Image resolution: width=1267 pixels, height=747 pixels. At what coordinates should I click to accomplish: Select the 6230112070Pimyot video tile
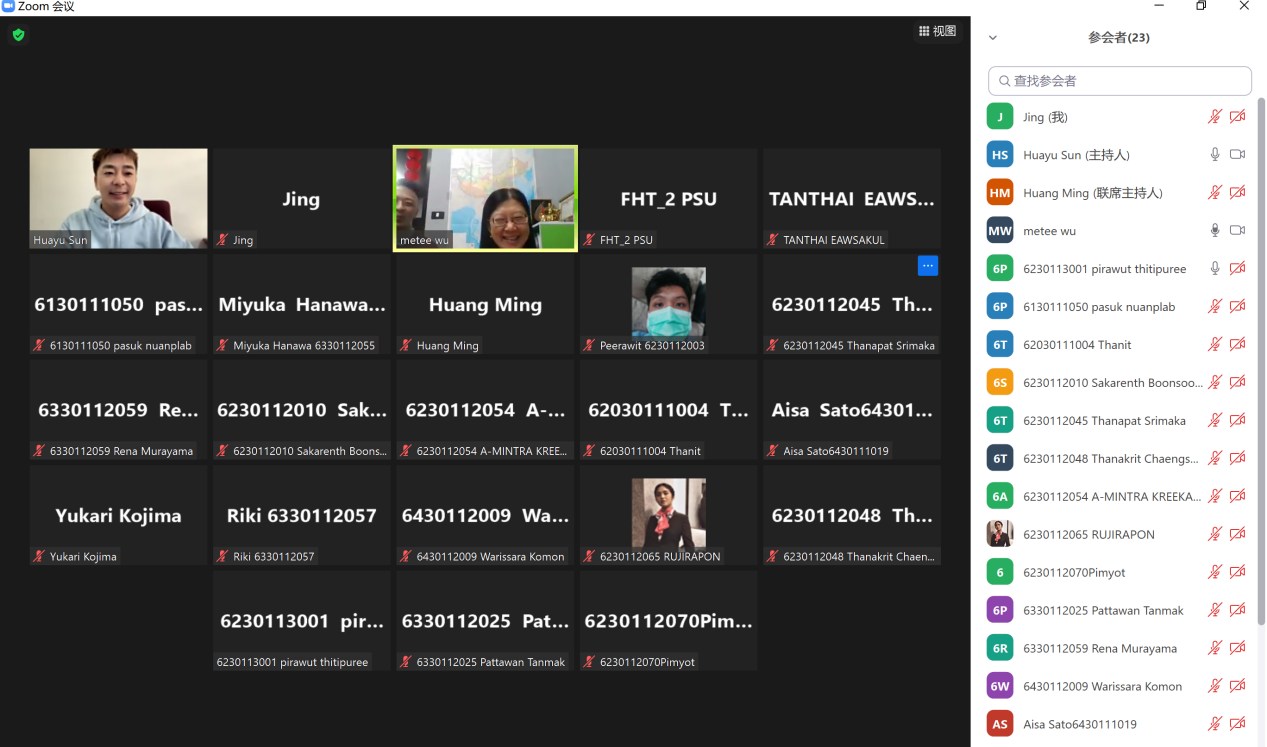[x=669, y=621]
